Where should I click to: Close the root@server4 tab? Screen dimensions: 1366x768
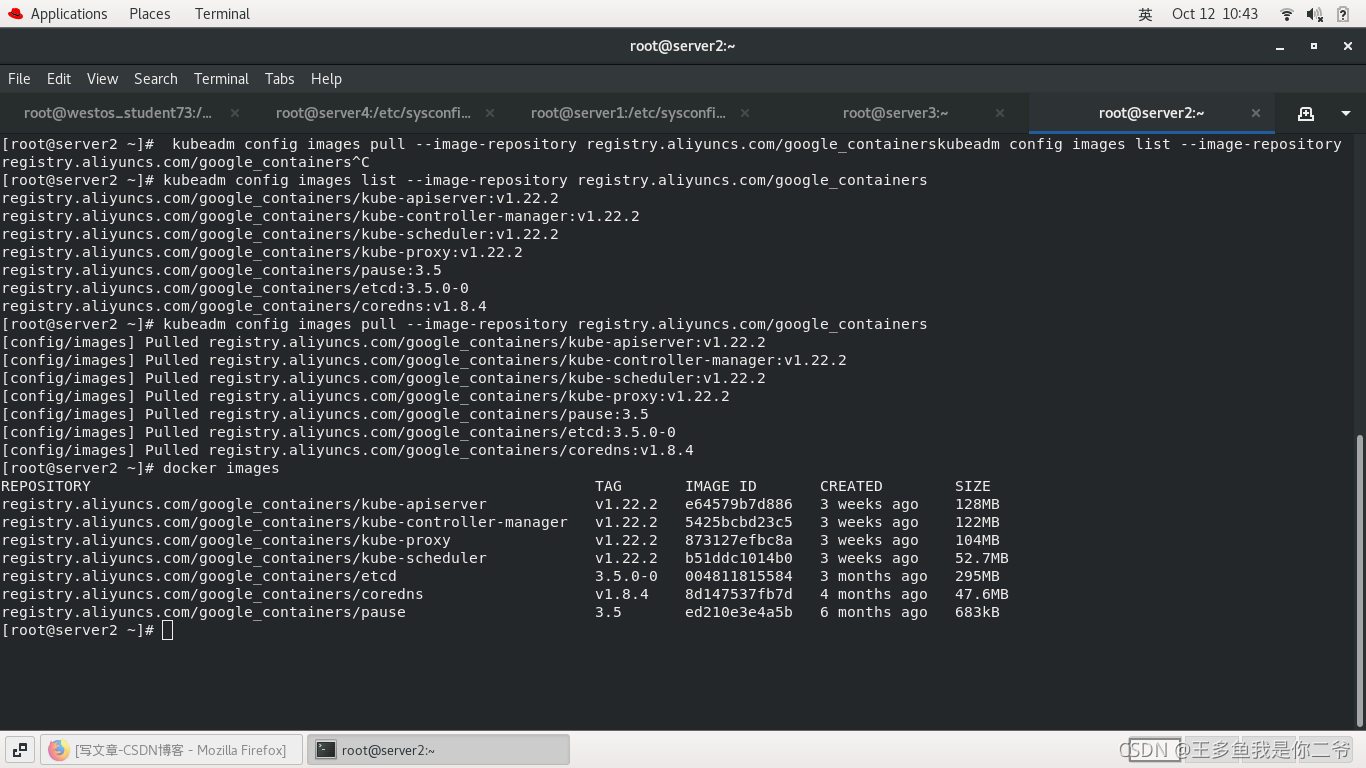(x=490, y=113)
